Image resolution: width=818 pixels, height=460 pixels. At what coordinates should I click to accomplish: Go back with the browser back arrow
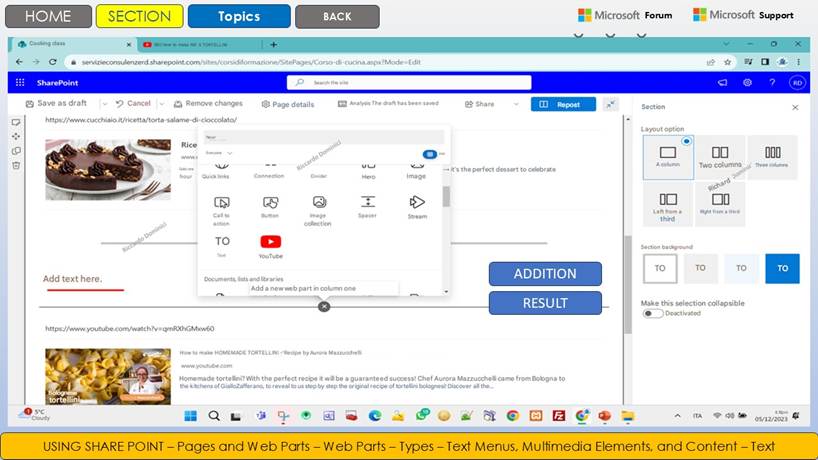[x=19, y=62]
